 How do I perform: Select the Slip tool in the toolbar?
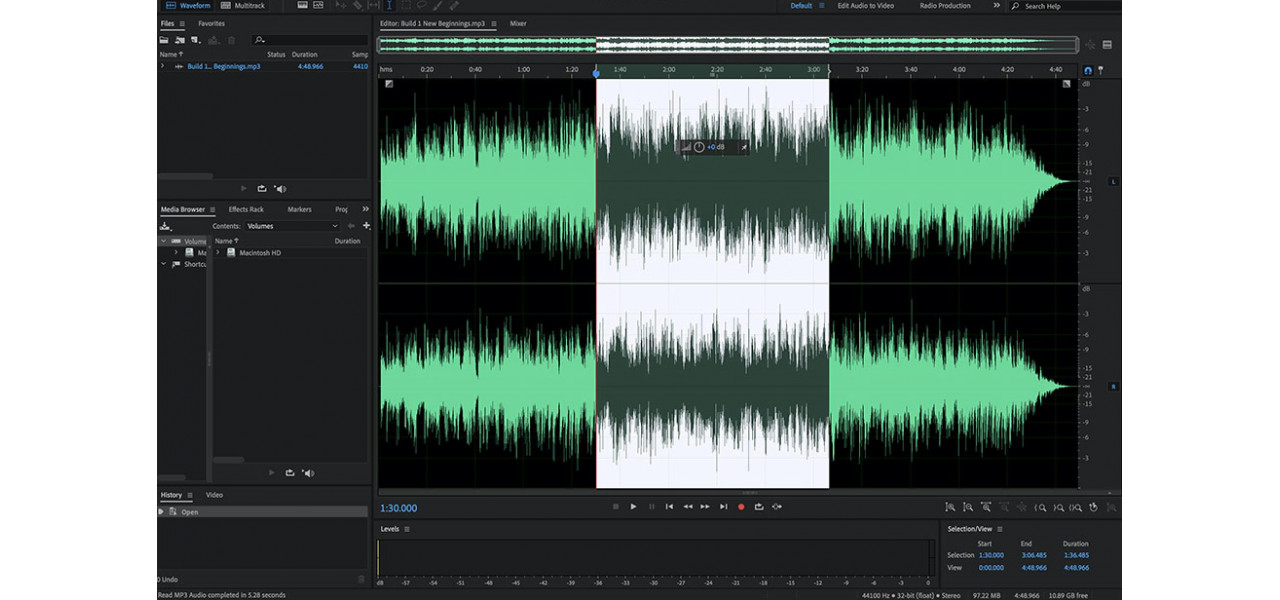373,5
